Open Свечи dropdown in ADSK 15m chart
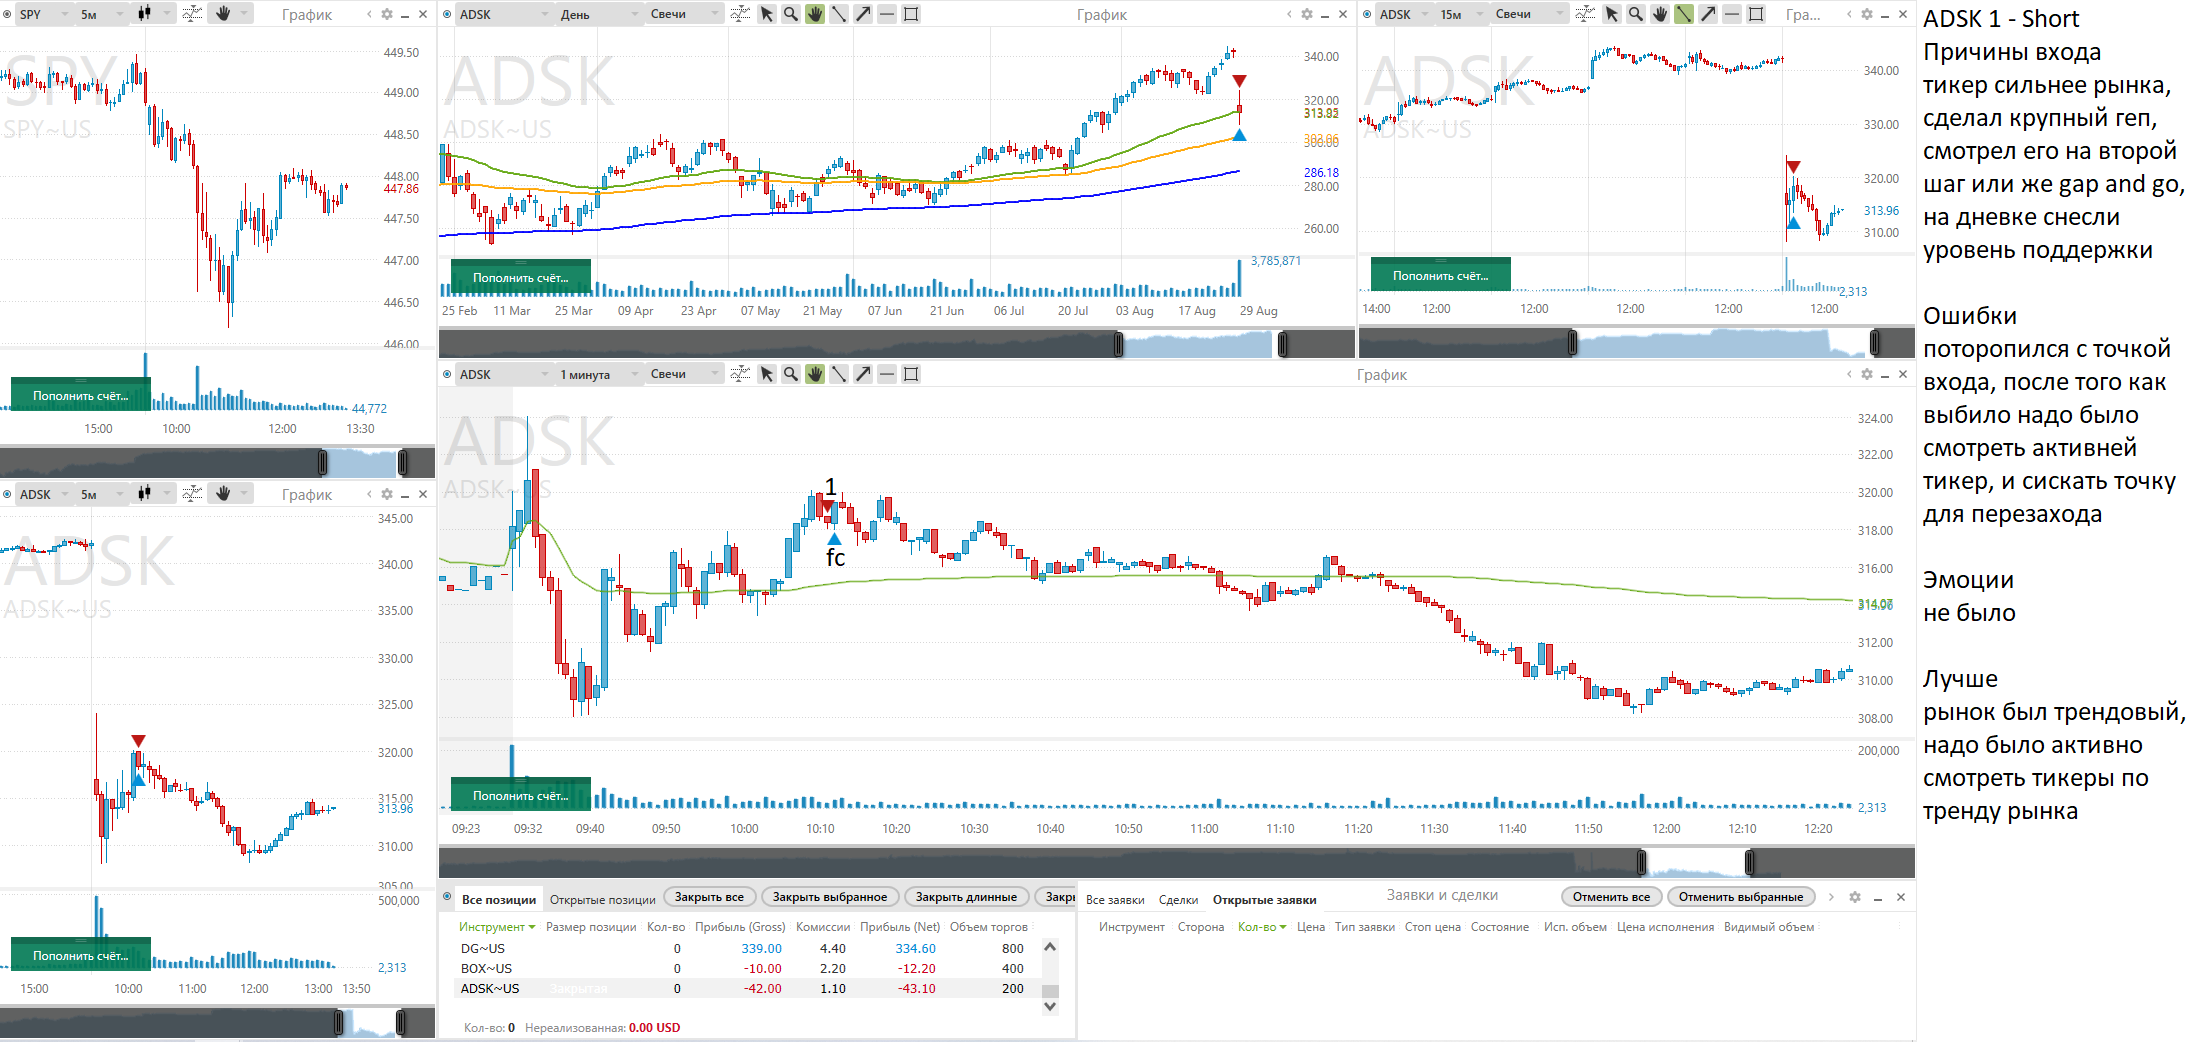The width and height of the screenshot is (2190, 1042). (x=1530, y=14)
